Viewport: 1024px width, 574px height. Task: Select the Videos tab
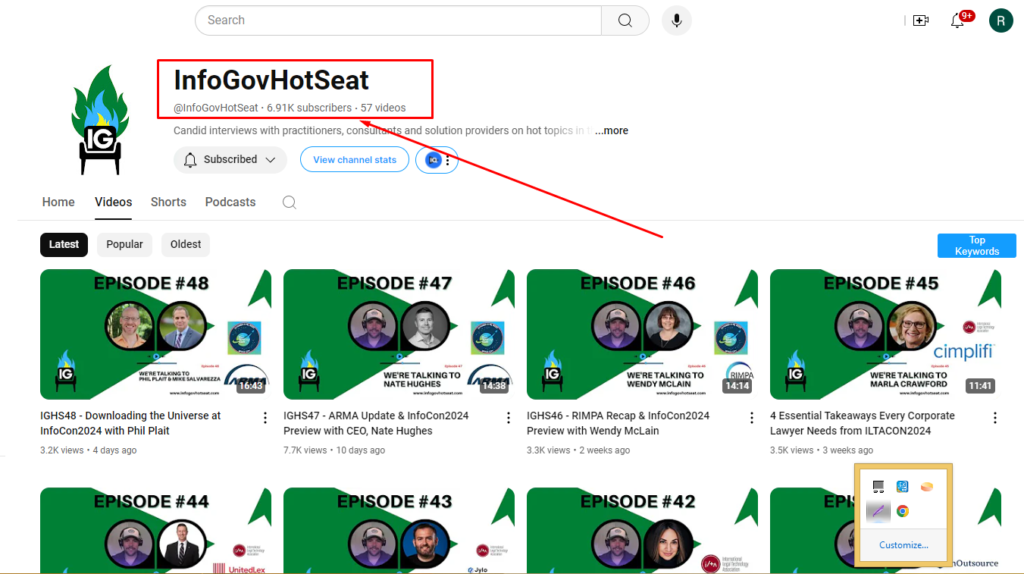(x=113, y=202)
